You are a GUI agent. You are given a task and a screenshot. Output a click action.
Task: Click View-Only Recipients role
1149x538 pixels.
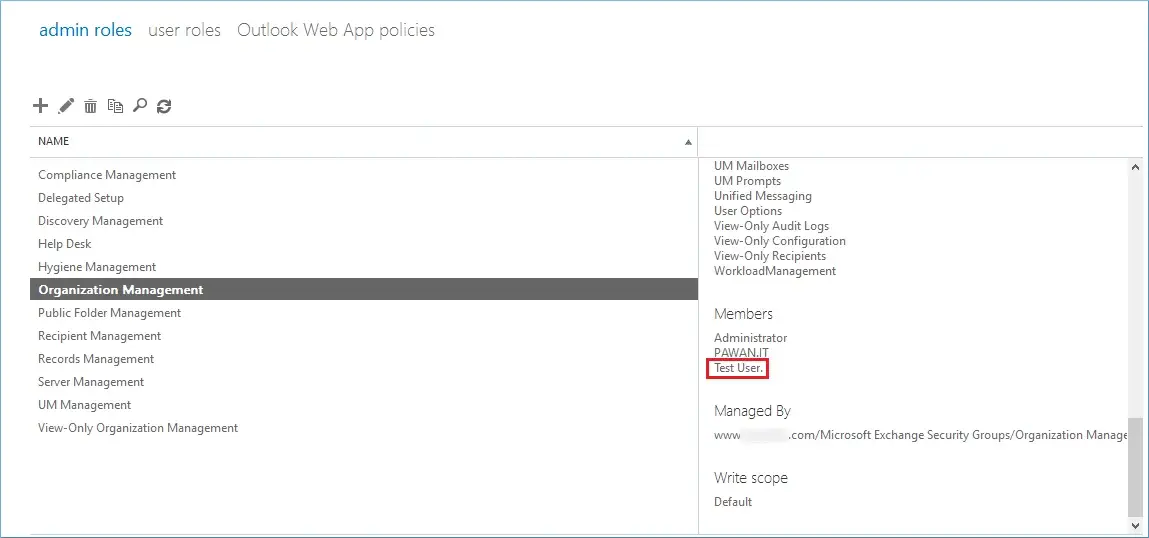[x=770, y=256]
